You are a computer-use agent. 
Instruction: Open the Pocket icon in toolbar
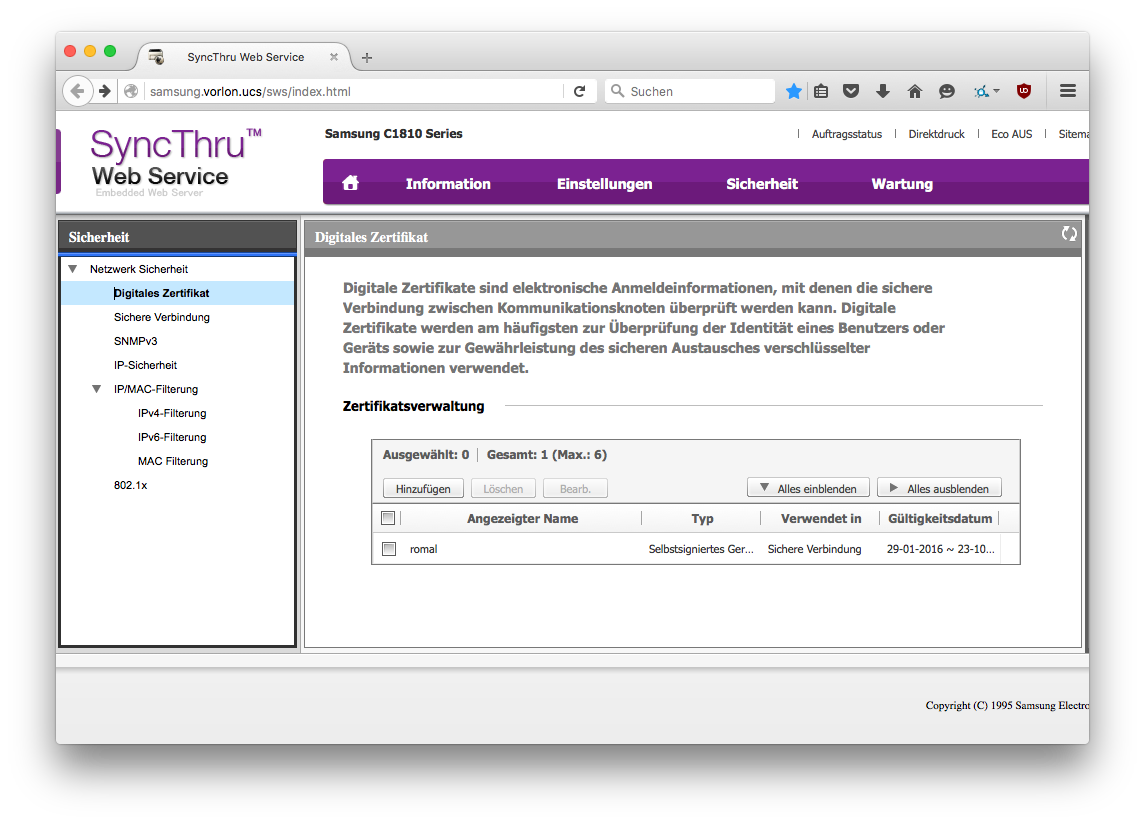[851, 91]
